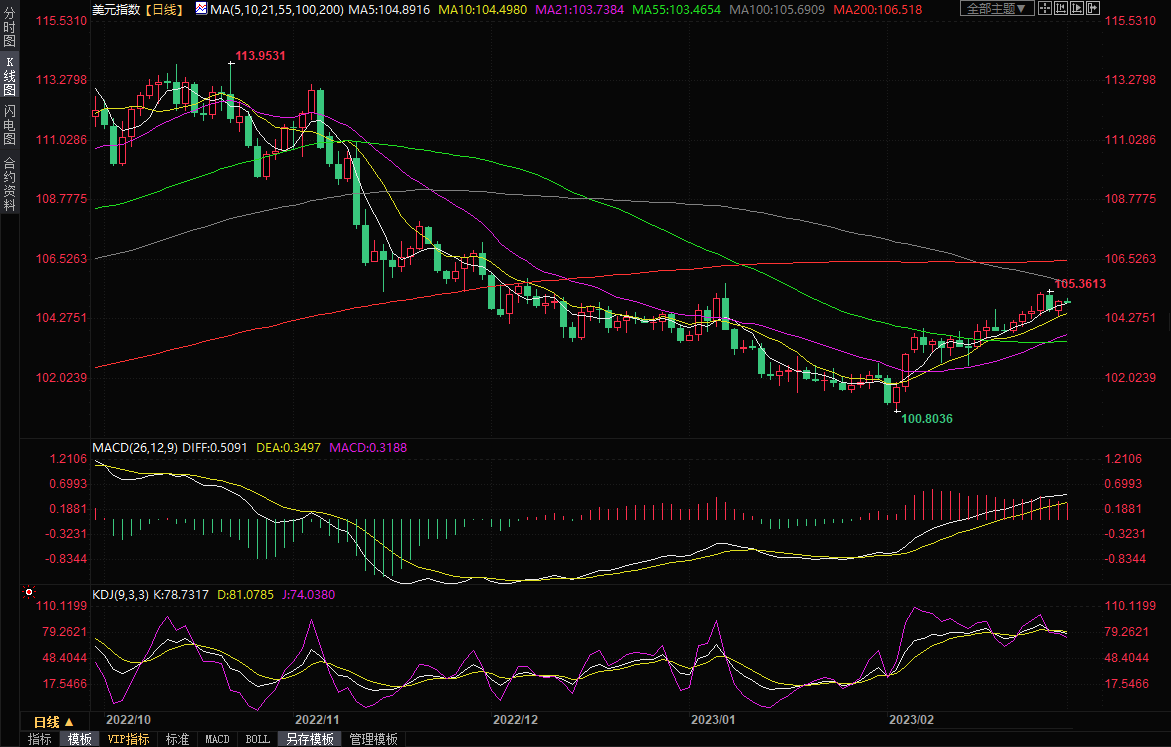This screenshot has height=747, width=1171.
Task: Switch to the VIP指标 bottom tab
Action: click(129, 739)
